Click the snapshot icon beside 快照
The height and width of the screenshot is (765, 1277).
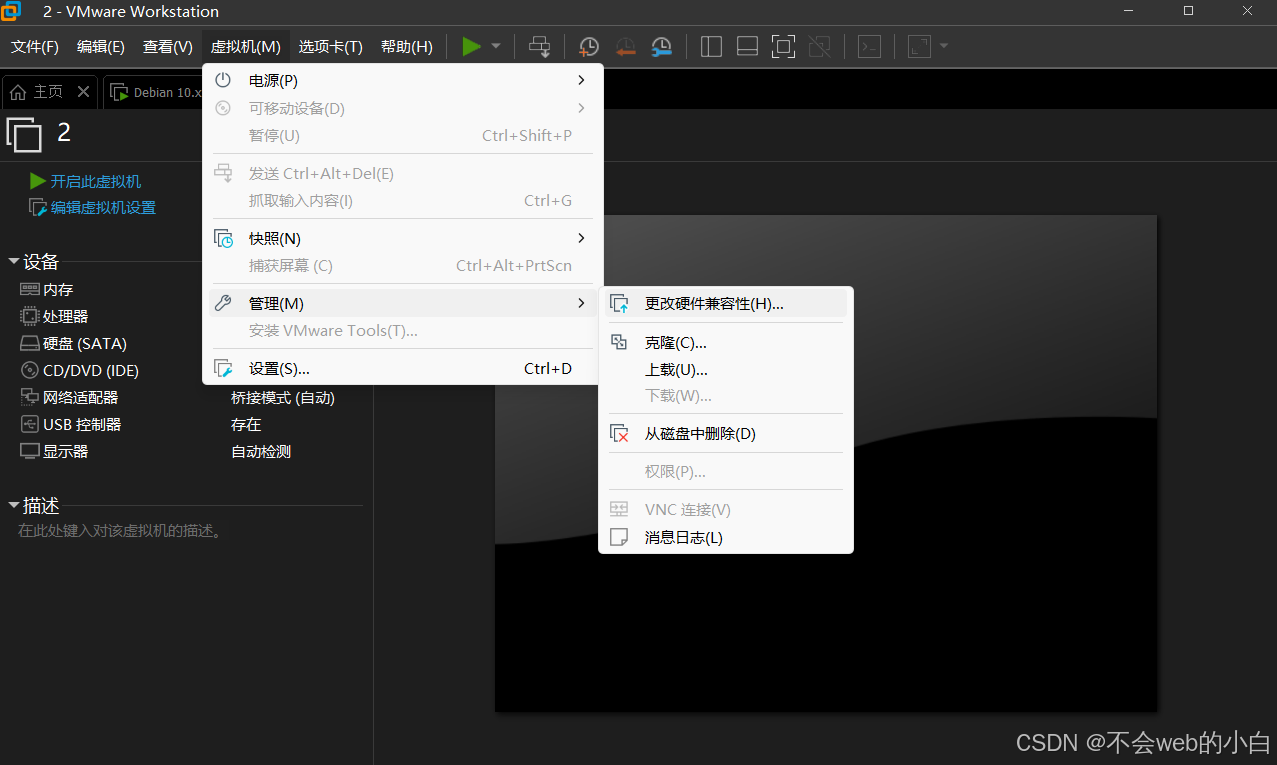coord(224,238)
